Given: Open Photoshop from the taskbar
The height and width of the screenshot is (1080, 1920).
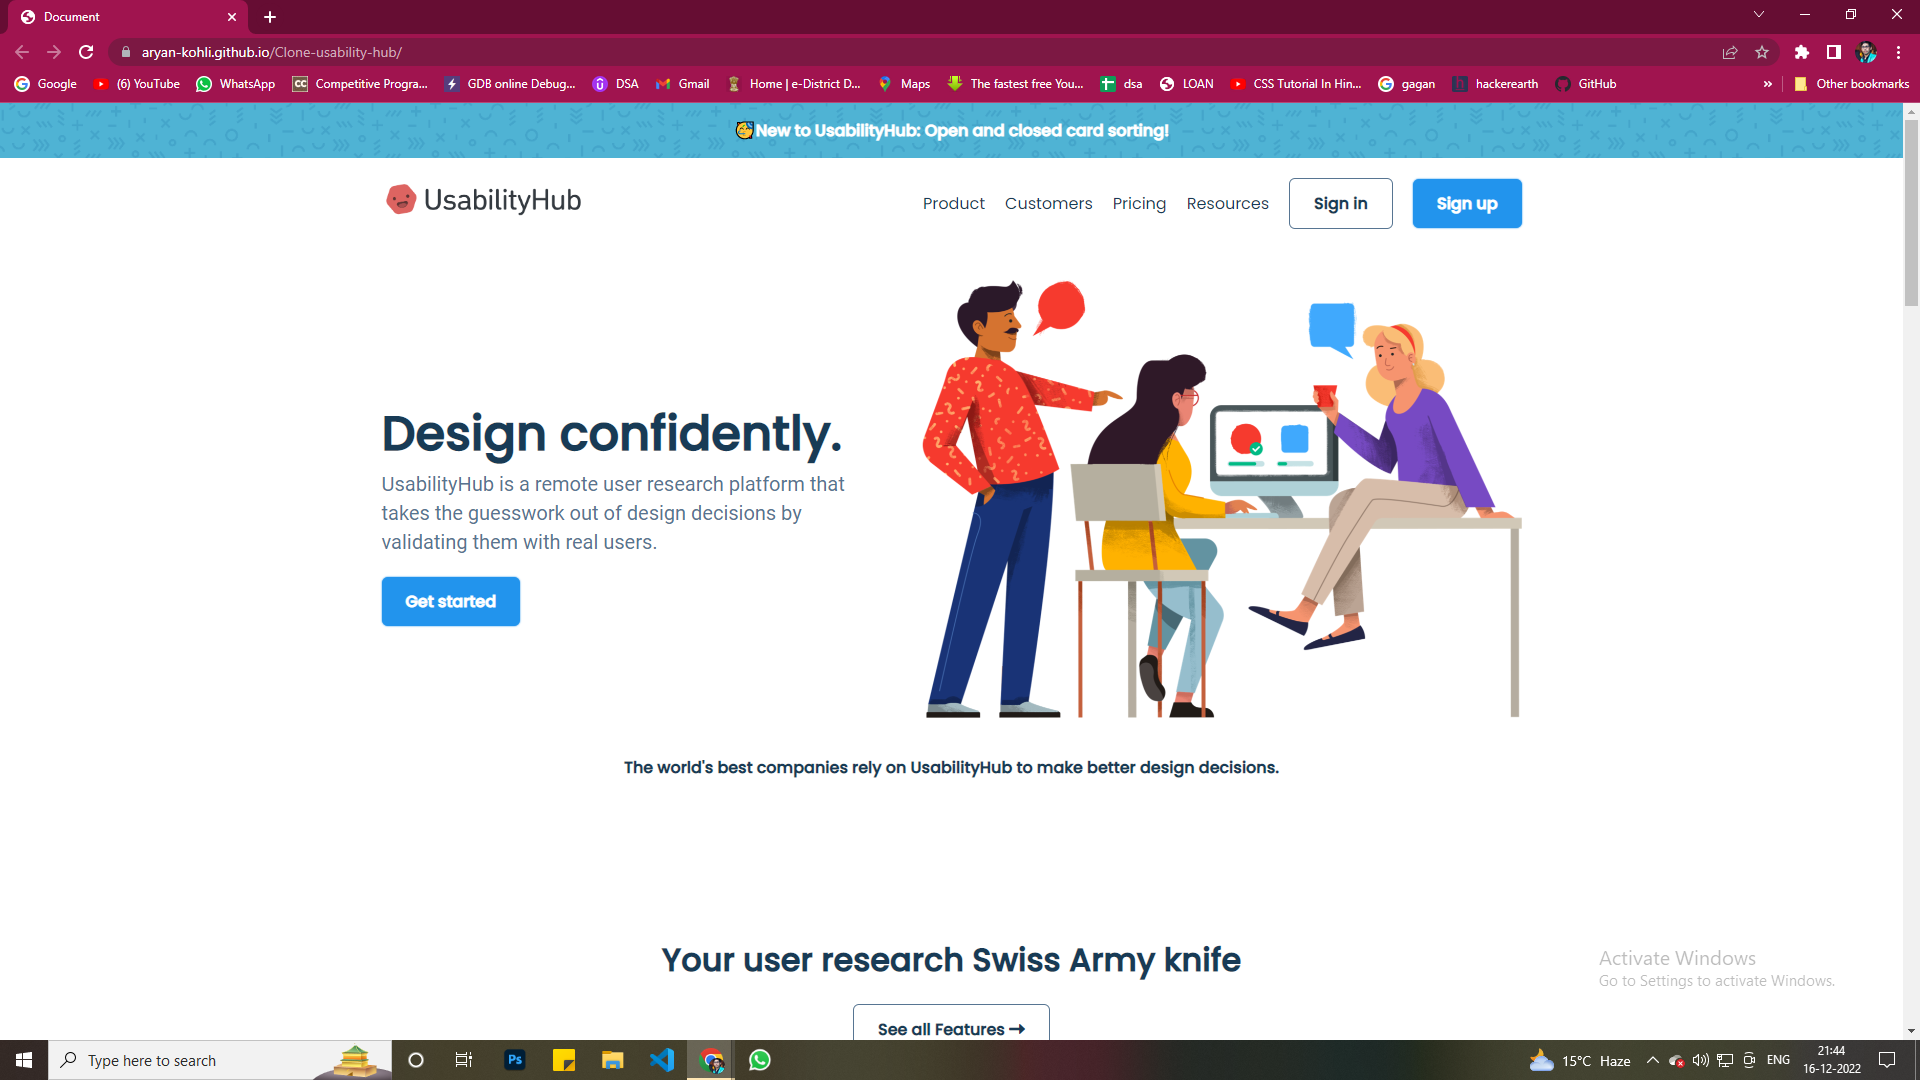Looking at the screenshot, I should tap(515, 1060).
